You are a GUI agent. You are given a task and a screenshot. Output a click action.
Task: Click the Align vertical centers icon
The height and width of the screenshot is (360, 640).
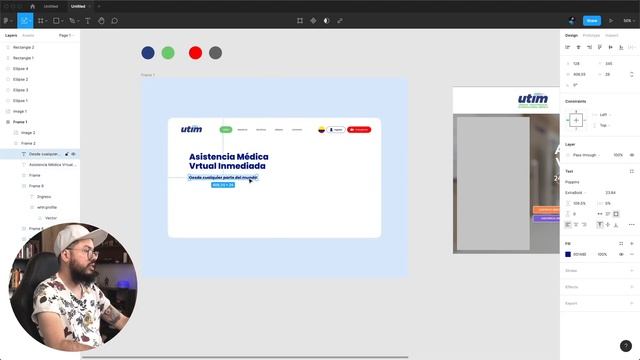click(x=611, y=47)
